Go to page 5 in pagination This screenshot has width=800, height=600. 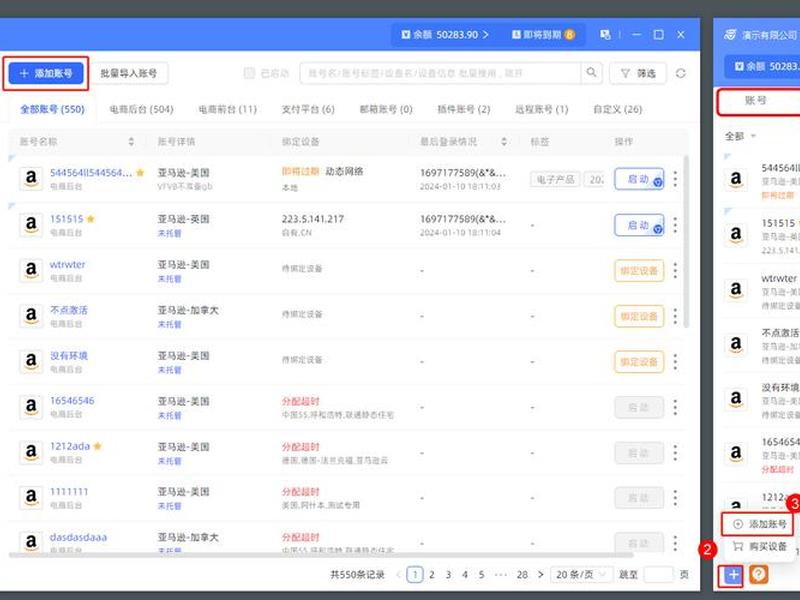[x=481, y=575]
